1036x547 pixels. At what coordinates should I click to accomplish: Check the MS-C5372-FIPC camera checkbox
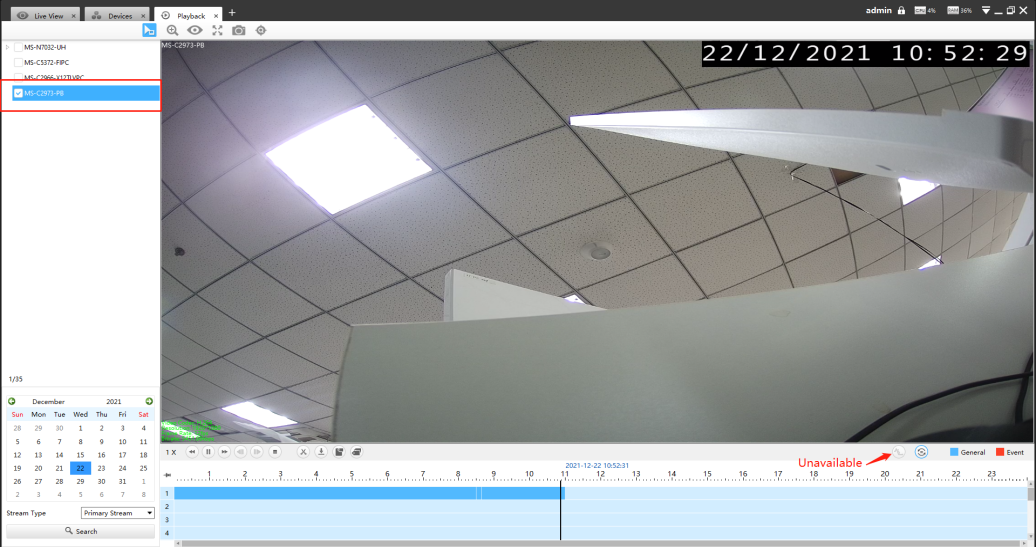(18, 63)
